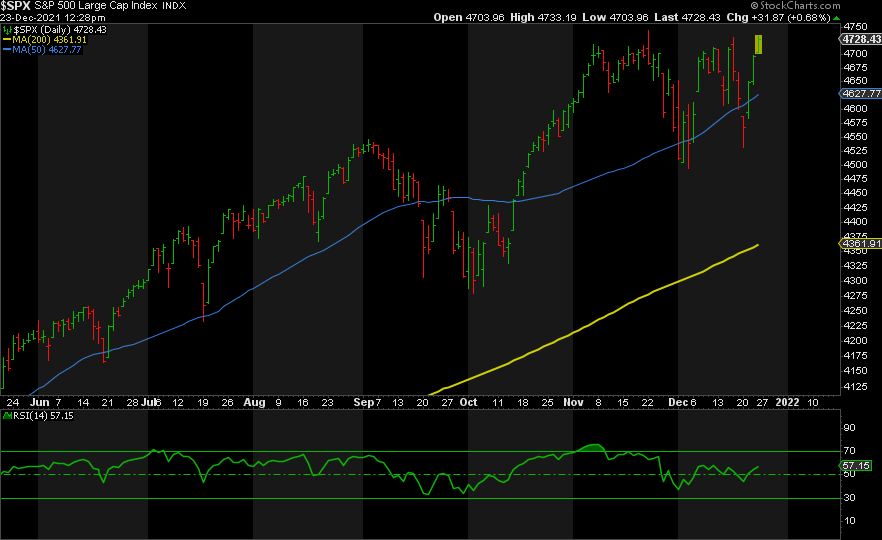Click the 'MA(200) 4361.91' legend text
This screenshot has width=882, height=540.
point(50,40)
